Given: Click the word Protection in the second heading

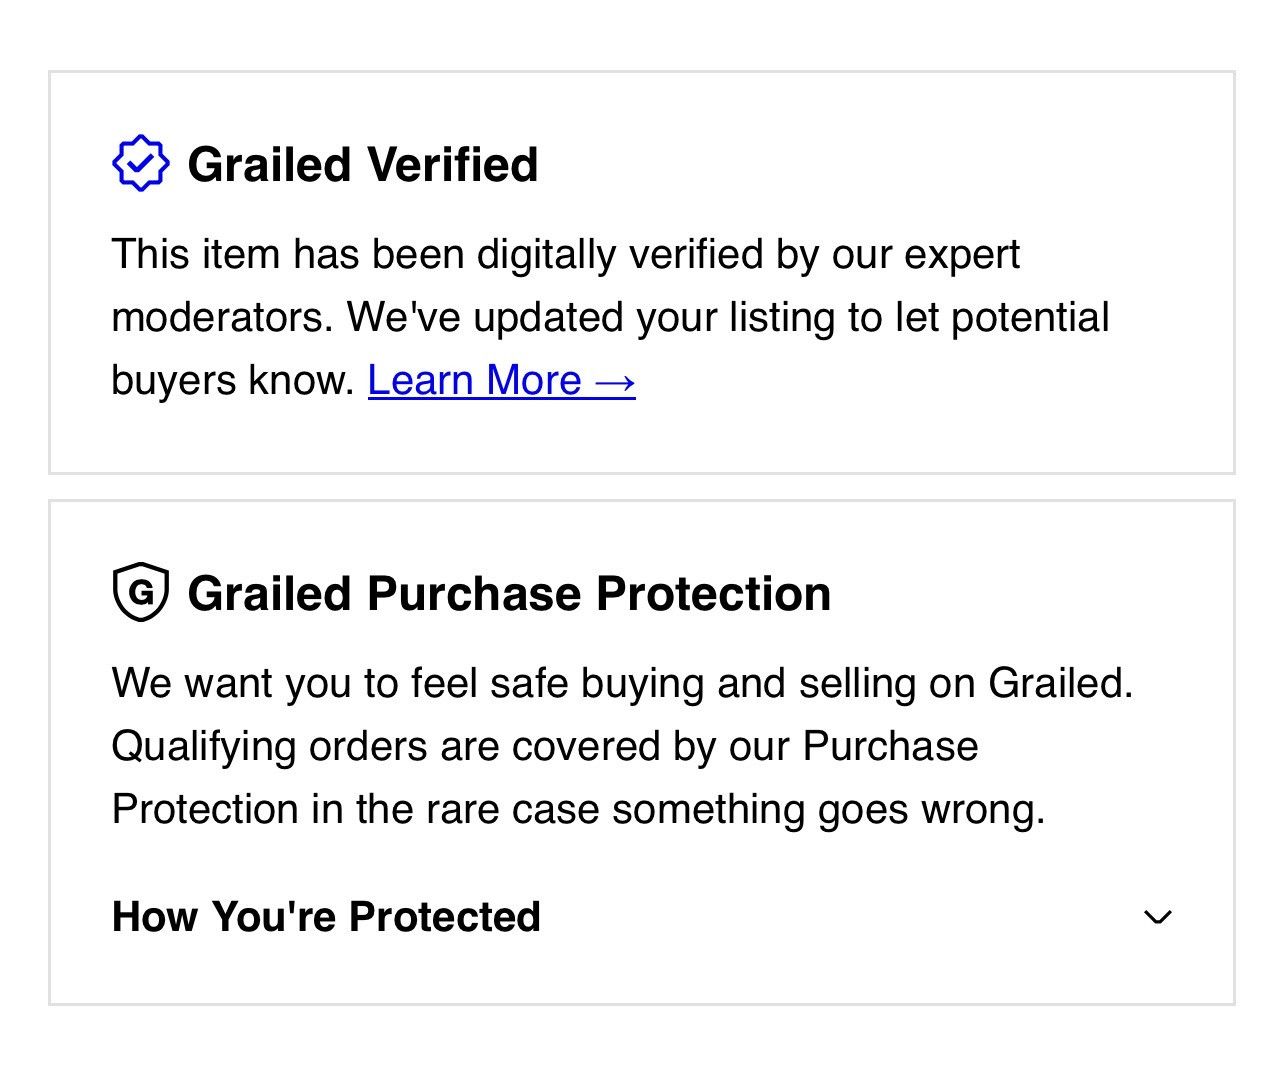Looking at the screenshot, I should point(714,593).
